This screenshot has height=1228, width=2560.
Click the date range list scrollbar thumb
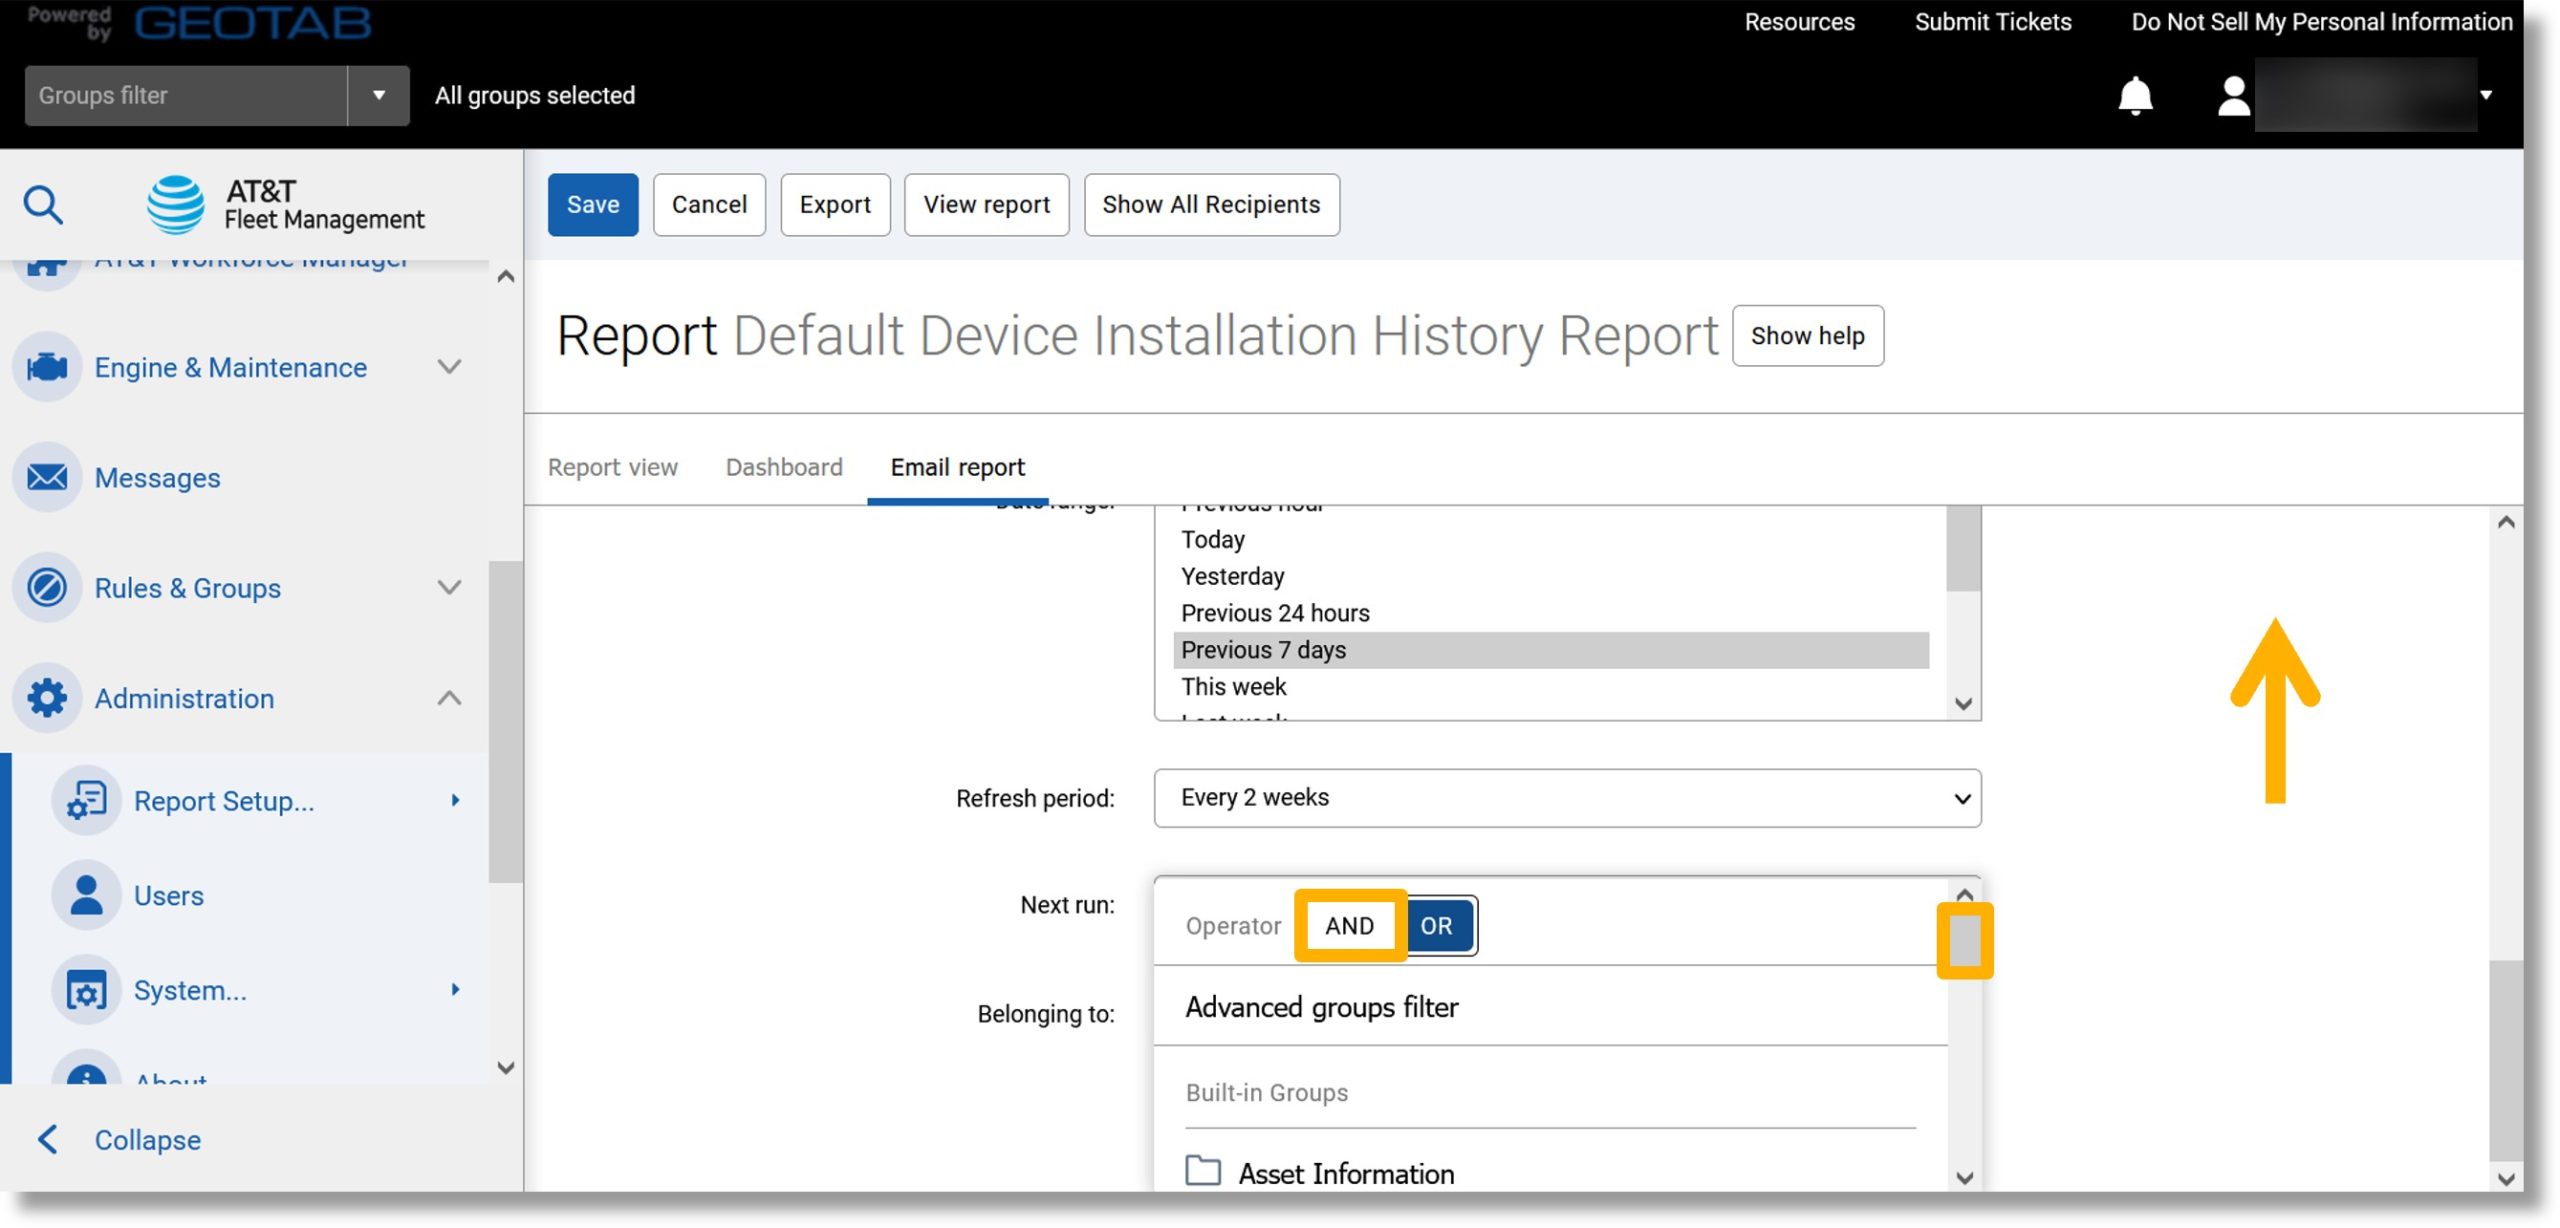coord(1964,548)
